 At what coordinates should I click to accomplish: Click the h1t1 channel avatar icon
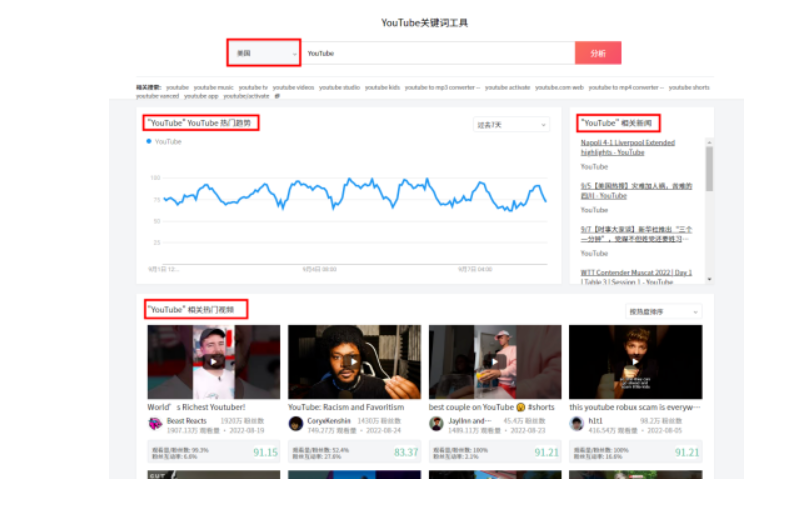[577, 424]
